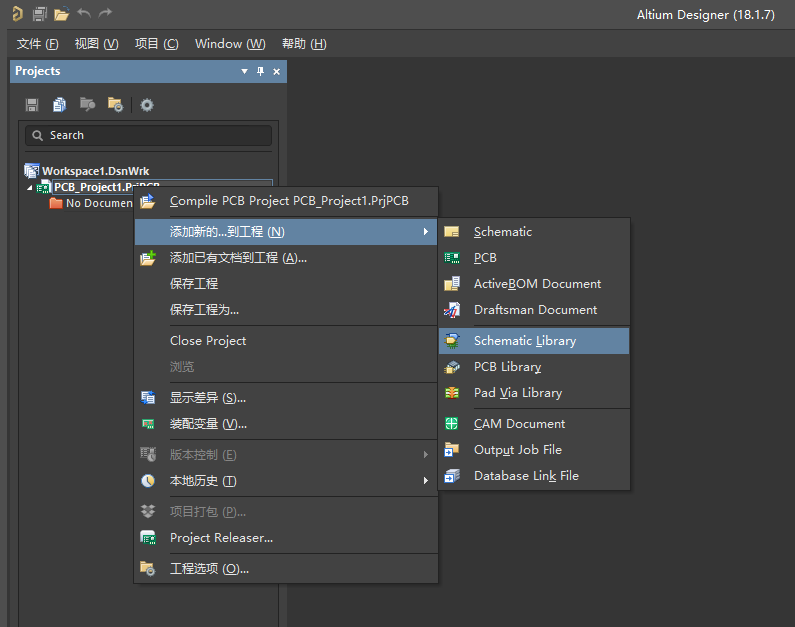Click the PCB Library icon
This screenshot has width=795, height=627.
(x=452, y=367)
